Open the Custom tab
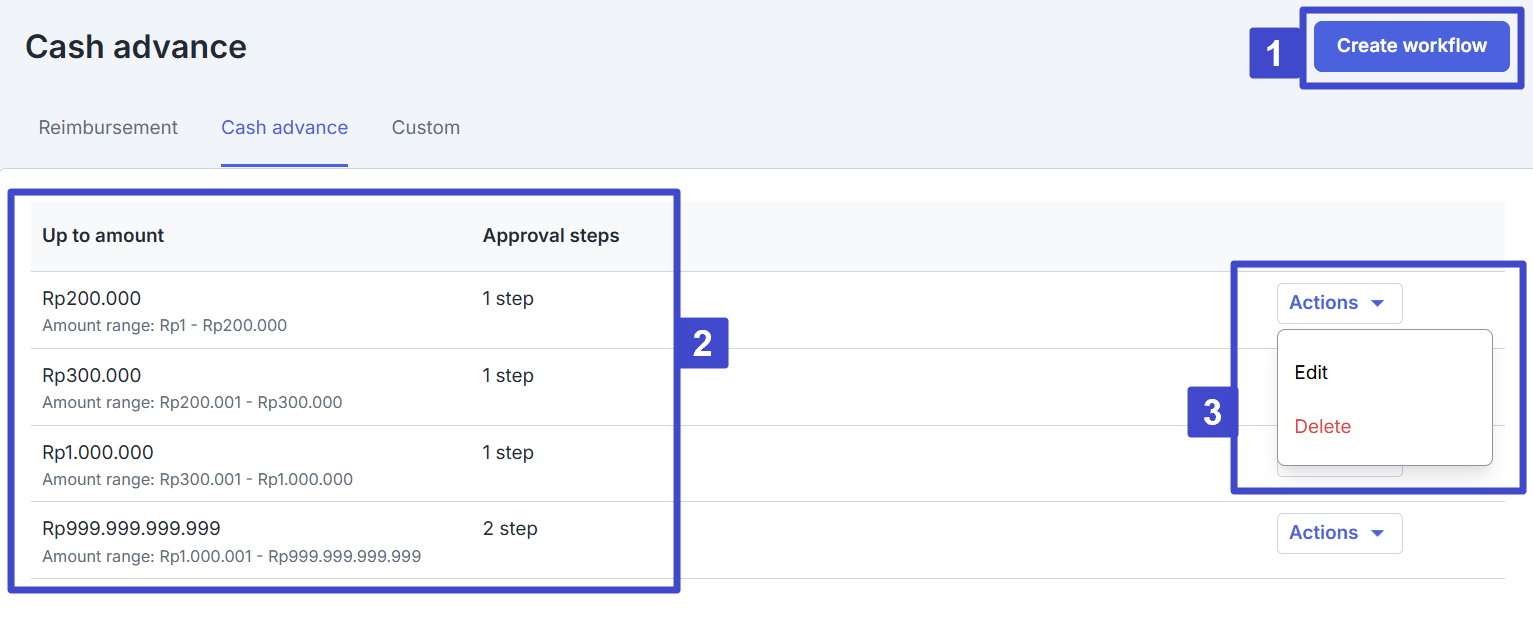This screenshot has width=1533, height=621. [425, 128]
